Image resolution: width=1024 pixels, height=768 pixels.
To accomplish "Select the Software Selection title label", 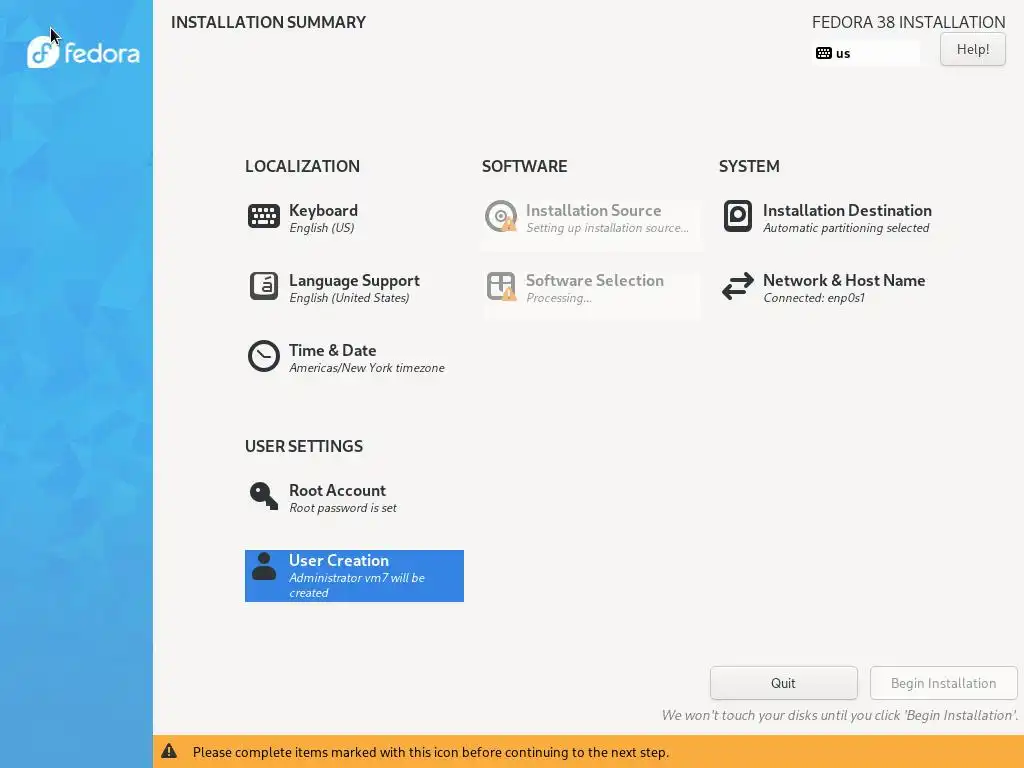I will point(594,280).
